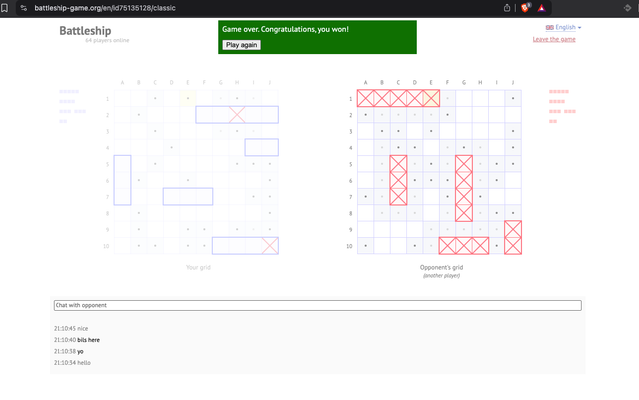Click the bookmark icon in browser toolbar
The height and width of the screenshot is (400, 639).
click(x=4, y=8)
